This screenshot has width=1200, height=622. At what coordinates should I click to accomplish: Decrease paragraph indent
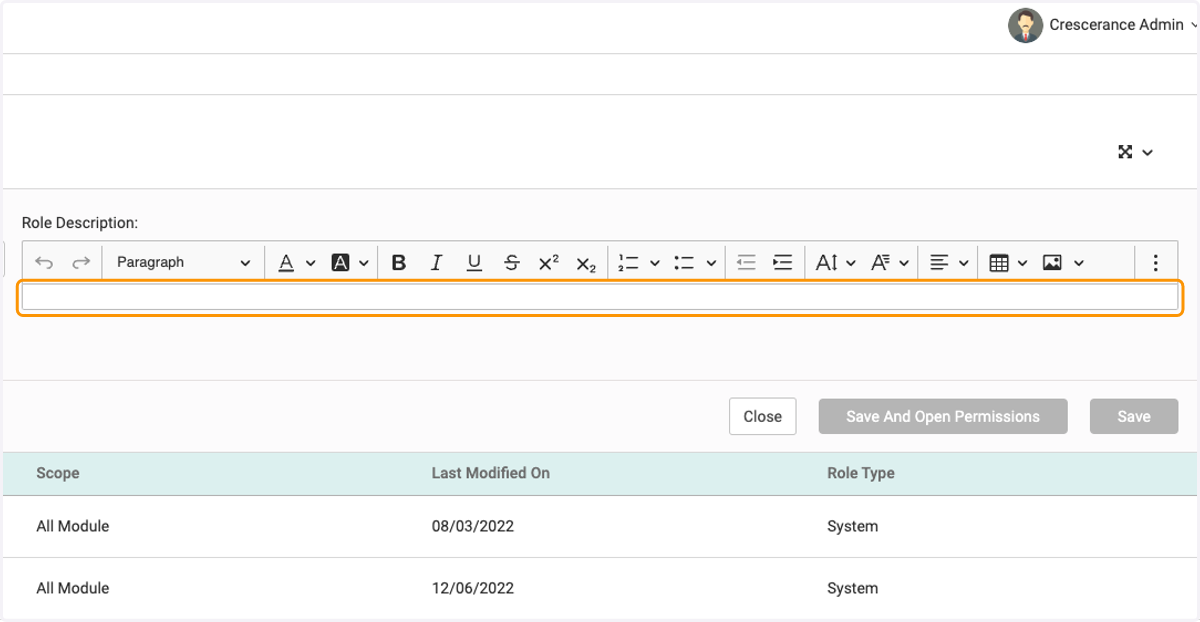[746, 262]
